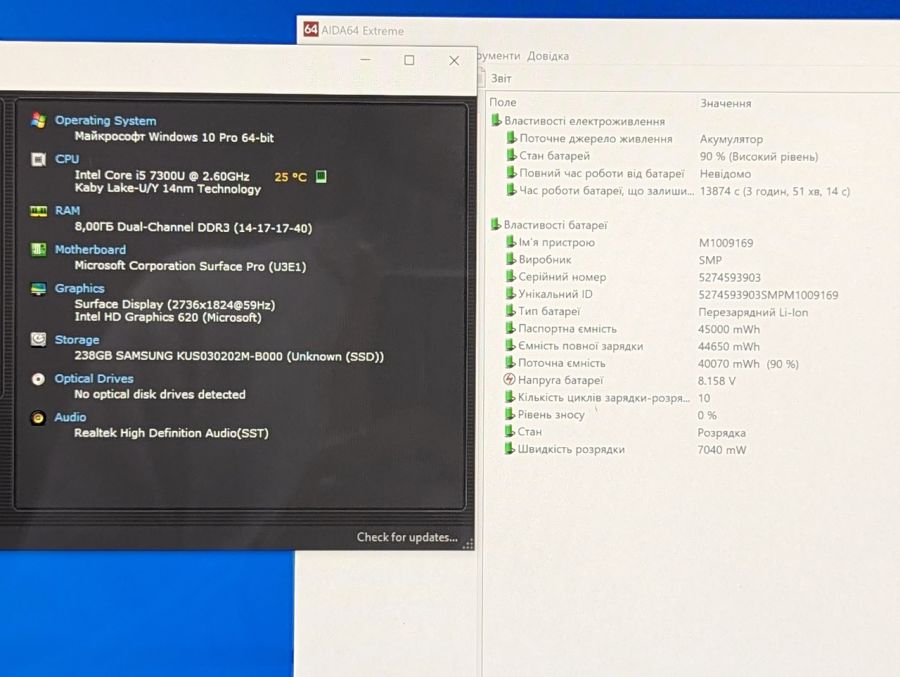Select the Розрядка state value

coord(721,432)
